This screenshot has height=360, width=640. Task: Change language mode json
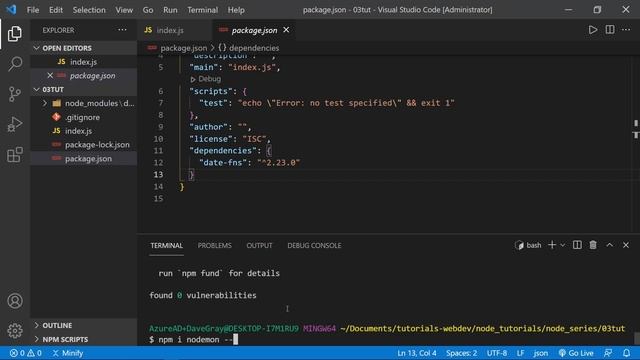pos(541,353)
